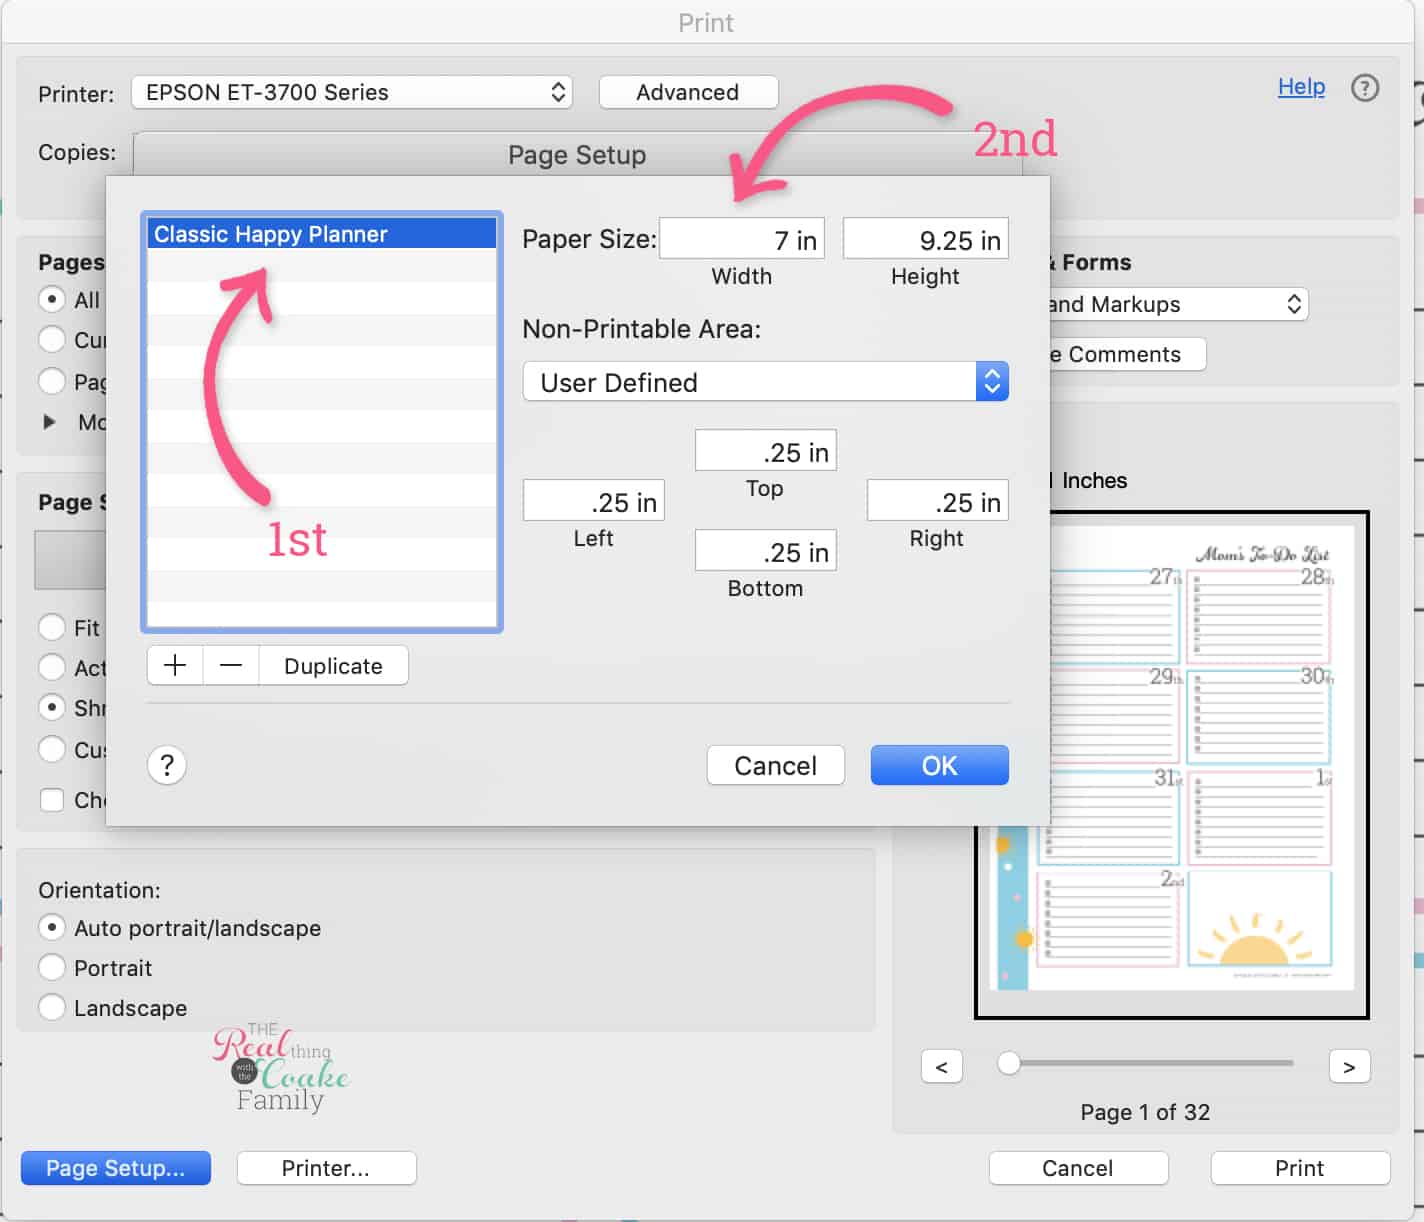
Task: Cancel the Print dialog at the bottom
Action: pyautogui.click(x=1078, y=1168)
